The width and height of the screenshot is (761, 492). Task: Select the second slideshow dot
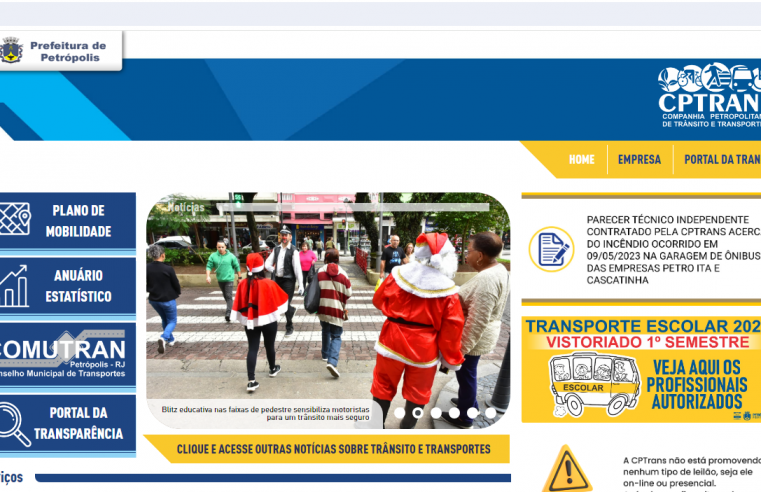(x=417, y=413)
